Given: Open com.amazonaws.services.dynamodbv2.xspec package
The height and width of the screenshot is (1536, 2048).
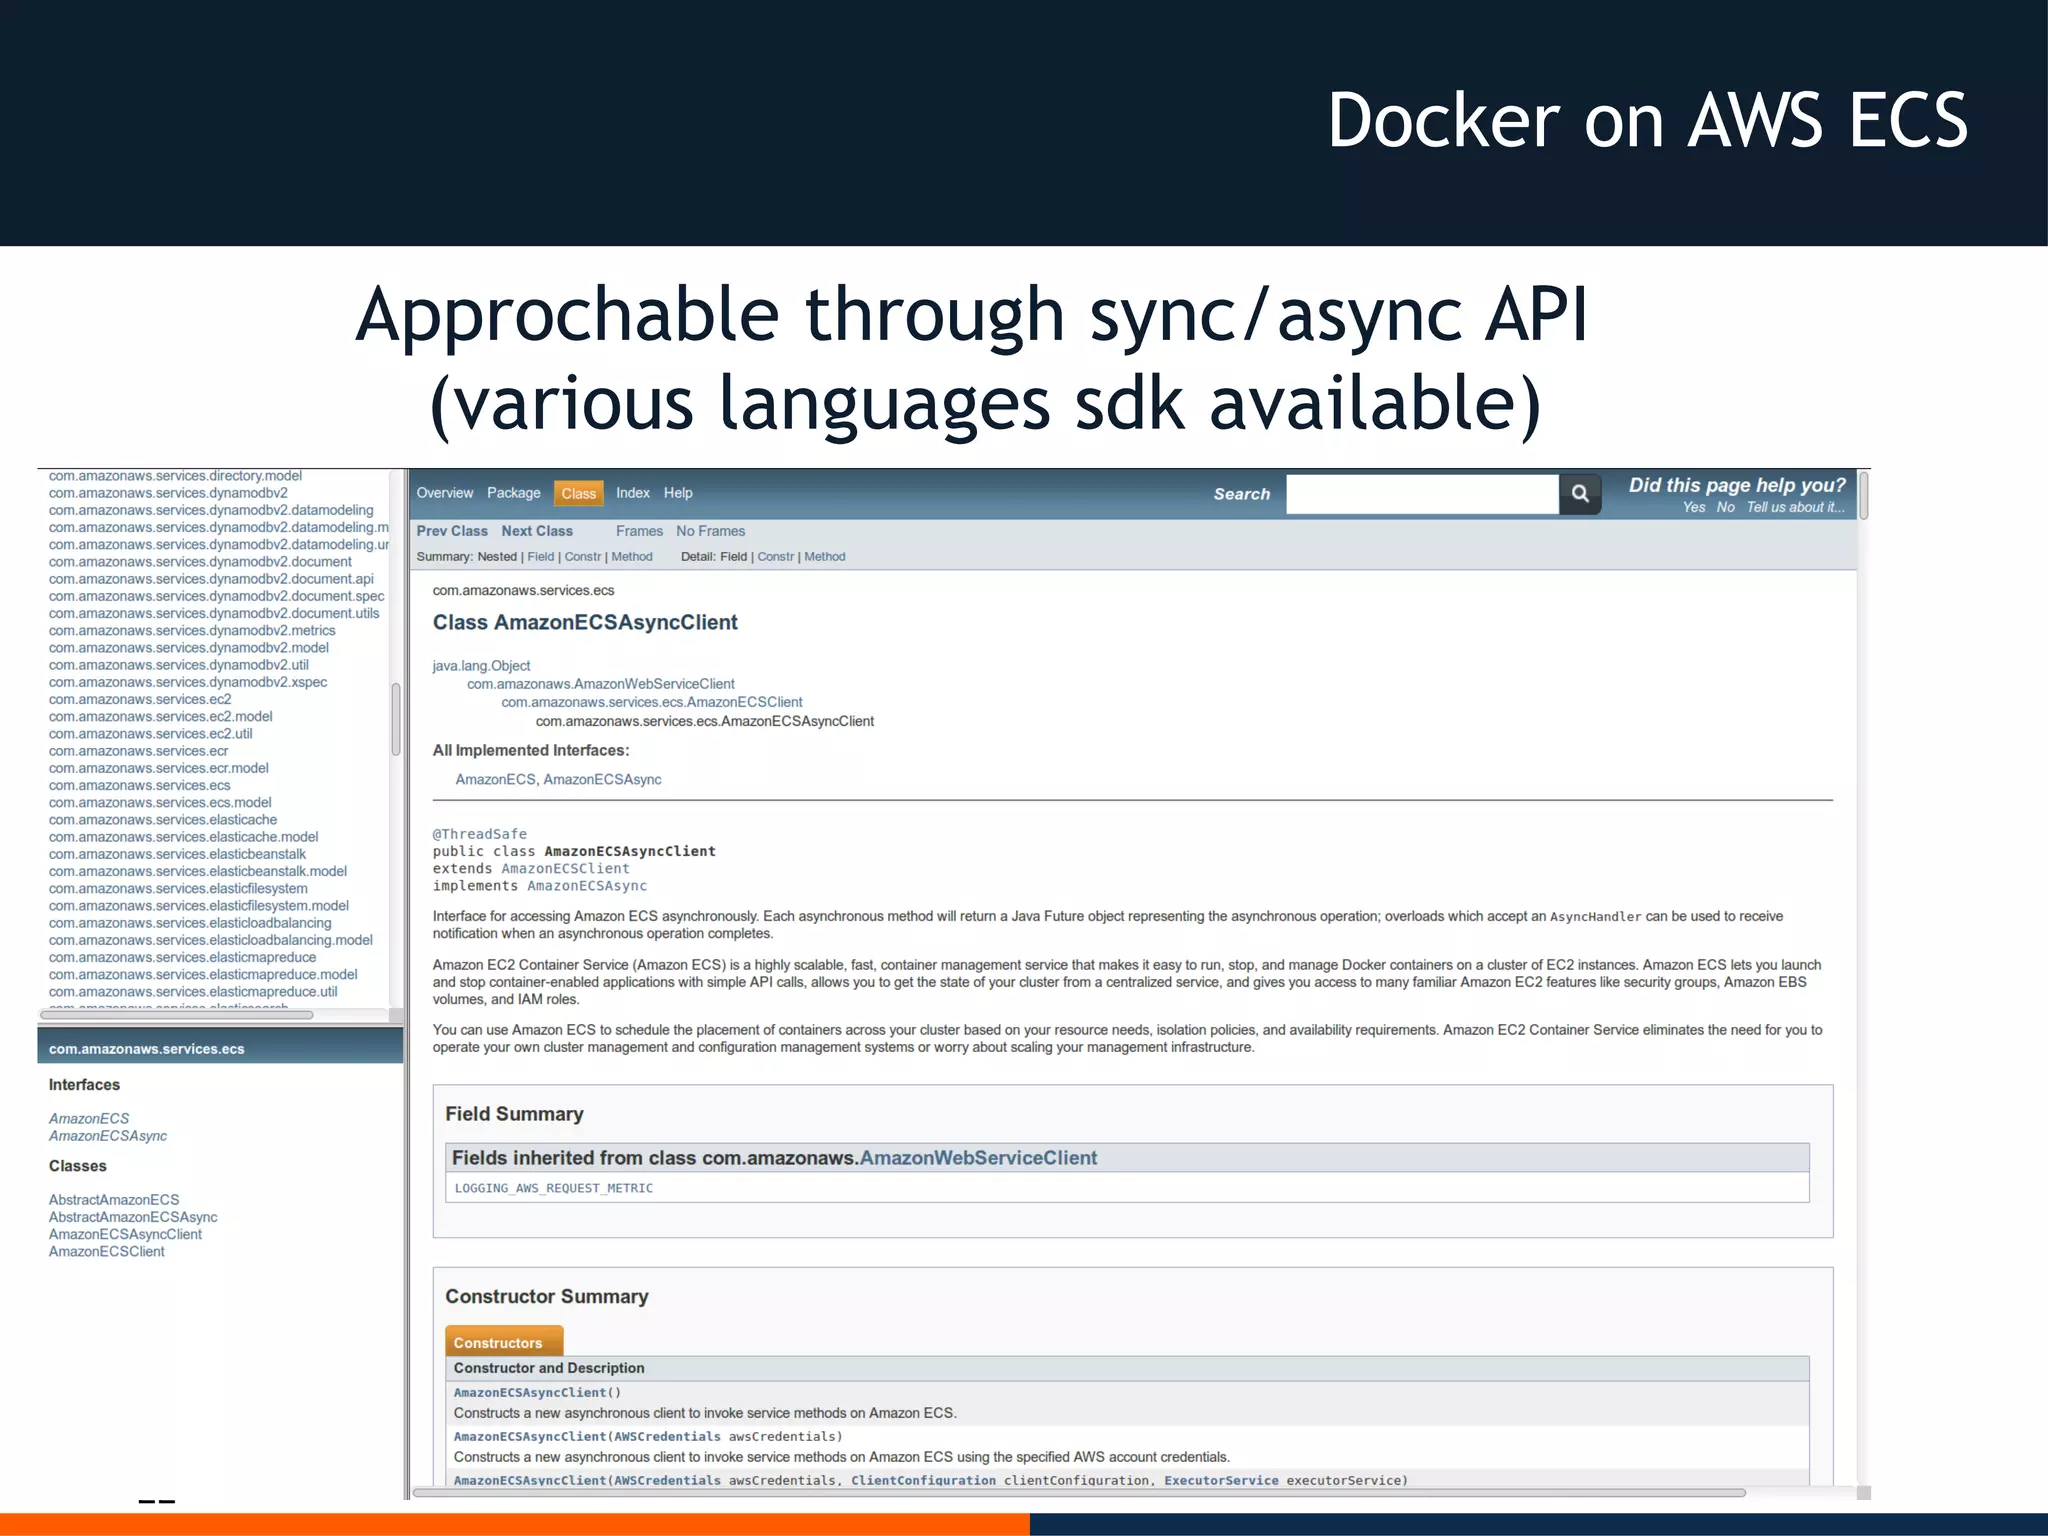Looking at the screenshot, I should (188, 682).
